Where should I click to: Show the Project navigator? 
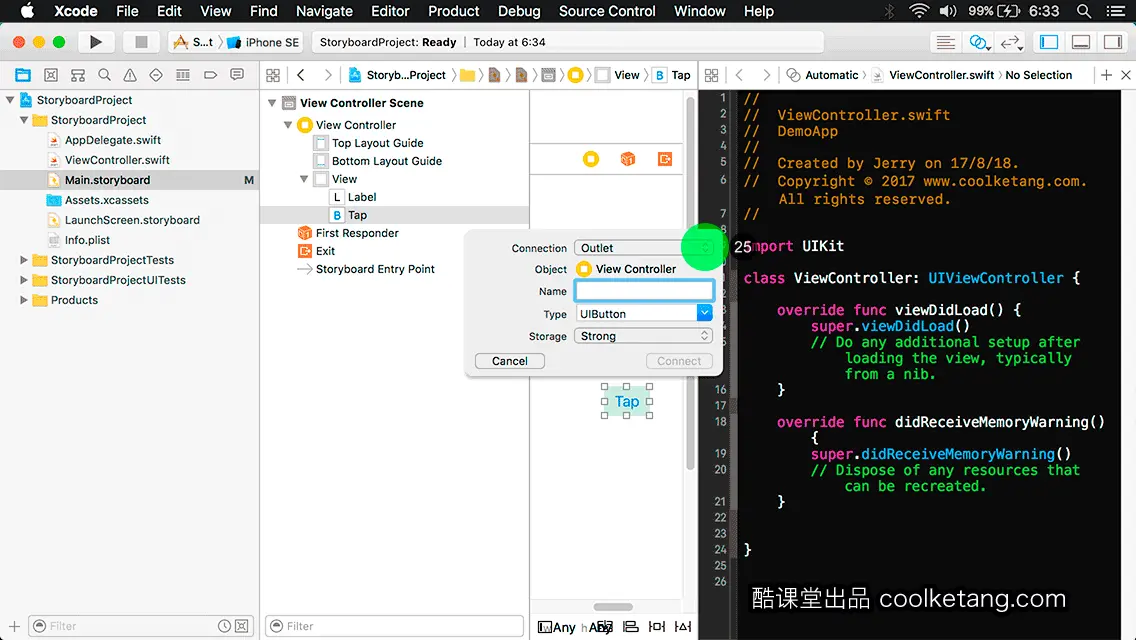pos(23,75)
